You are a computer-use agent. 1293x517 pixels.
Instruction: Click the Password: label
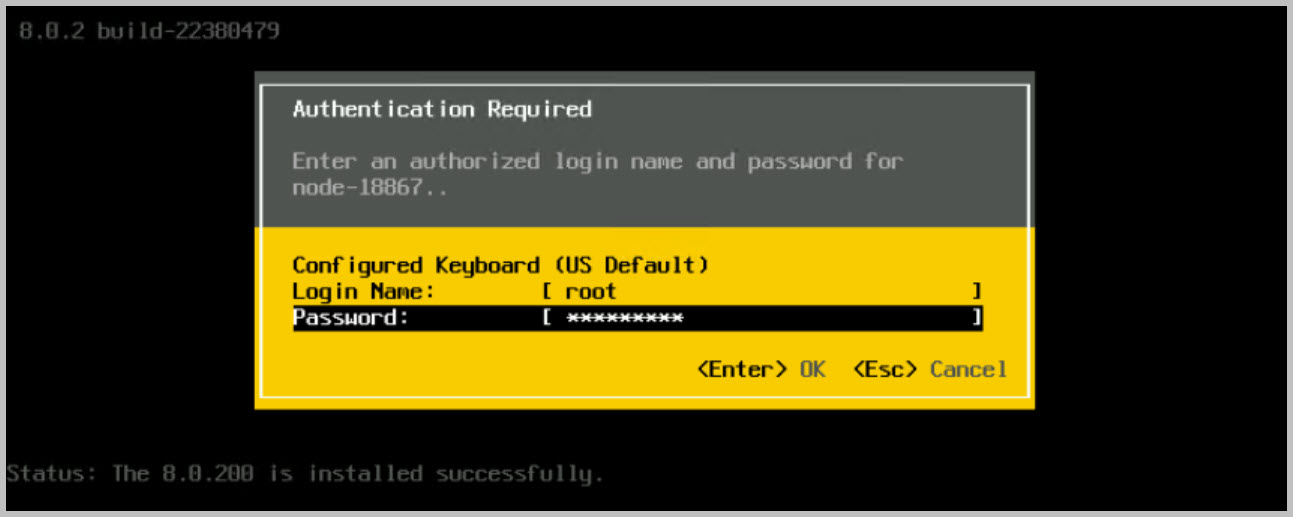click(x=351, y=318)
